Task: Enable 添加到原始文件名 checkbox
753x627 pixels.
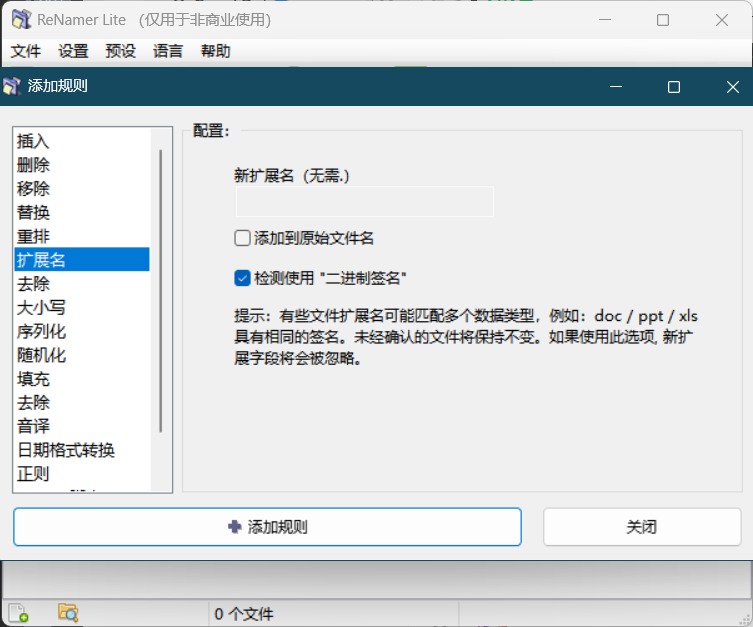Action: click(x=242, y=238)
